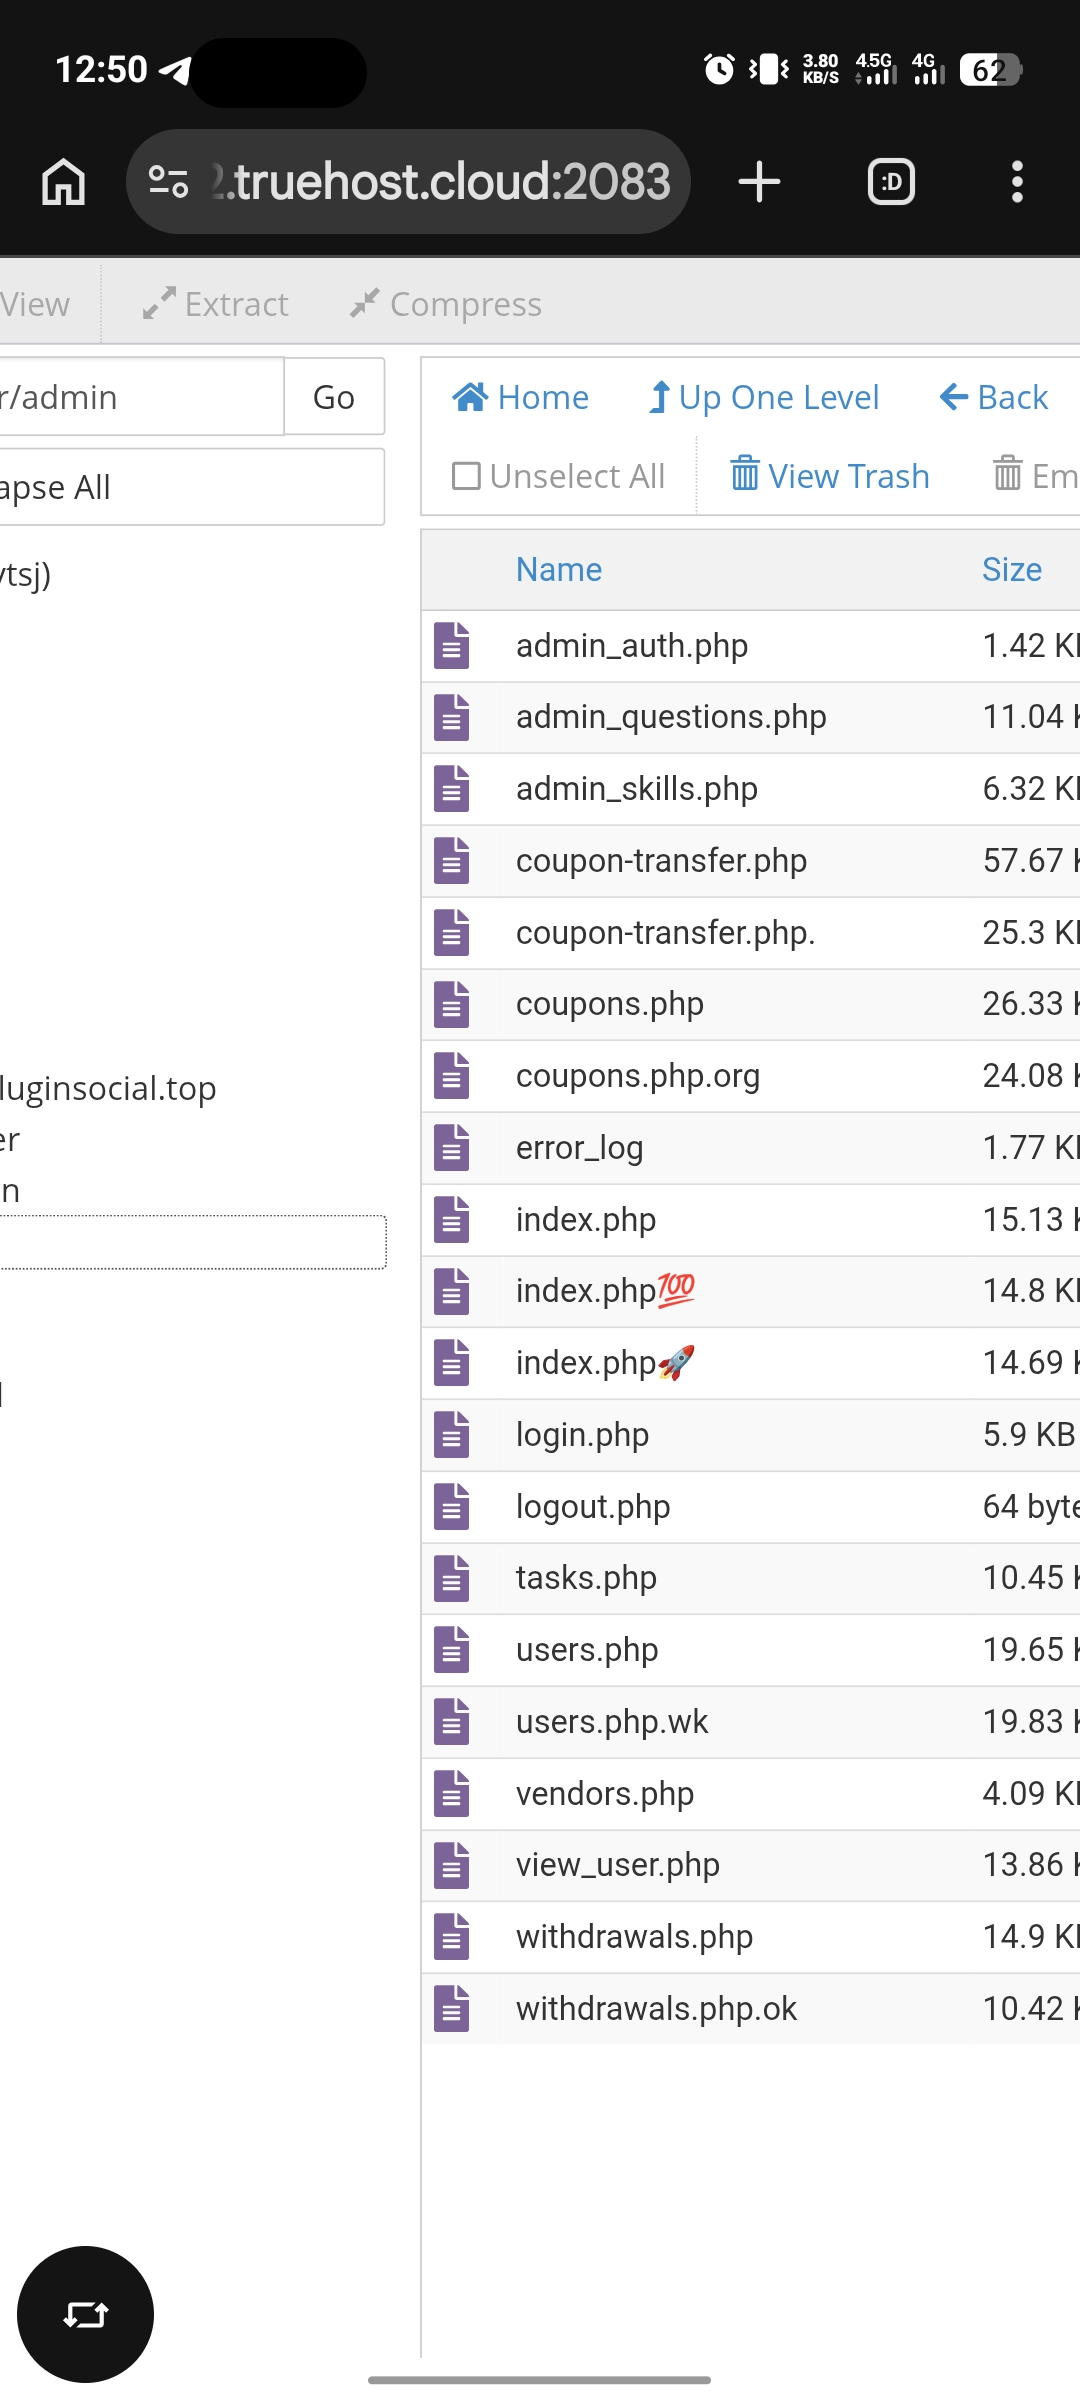The height and width of the screenshot is (2400, 1080).
Task: Select admin_questions.php file name
Action: pos(671,717)
